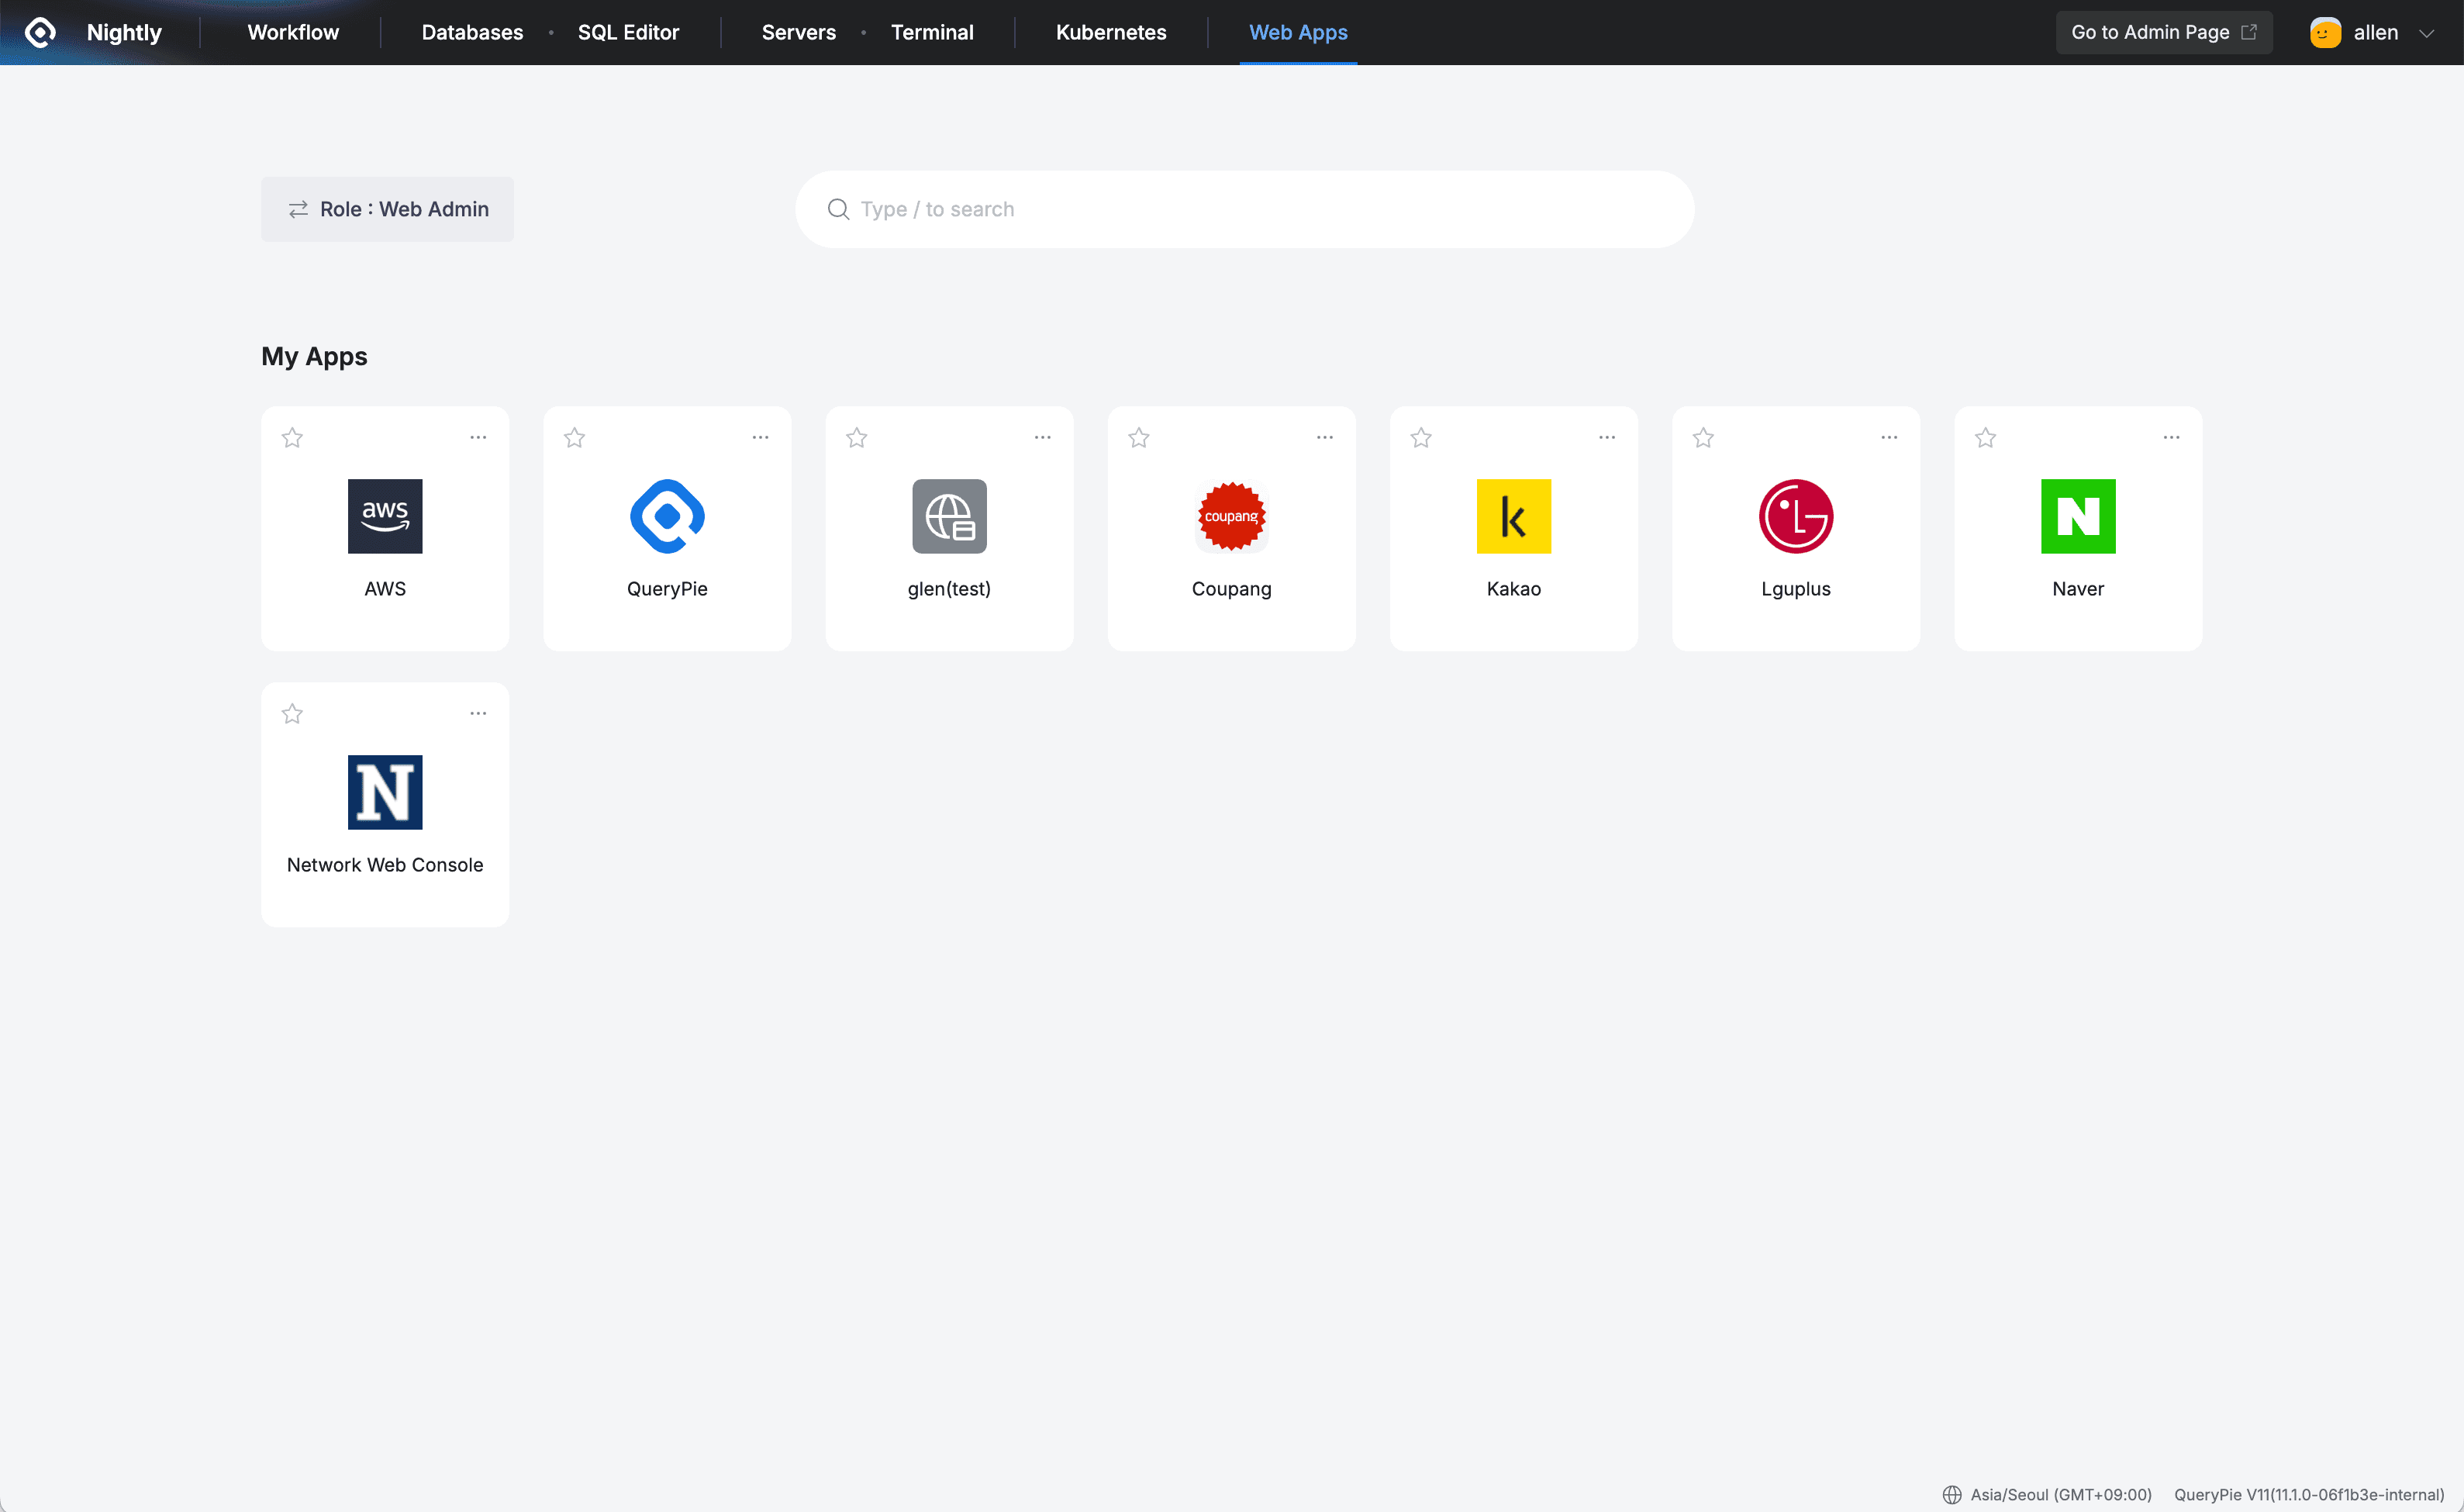Star the Kakao app as favorite
Screen dimensions: 2464x1512
[1421, 437]
